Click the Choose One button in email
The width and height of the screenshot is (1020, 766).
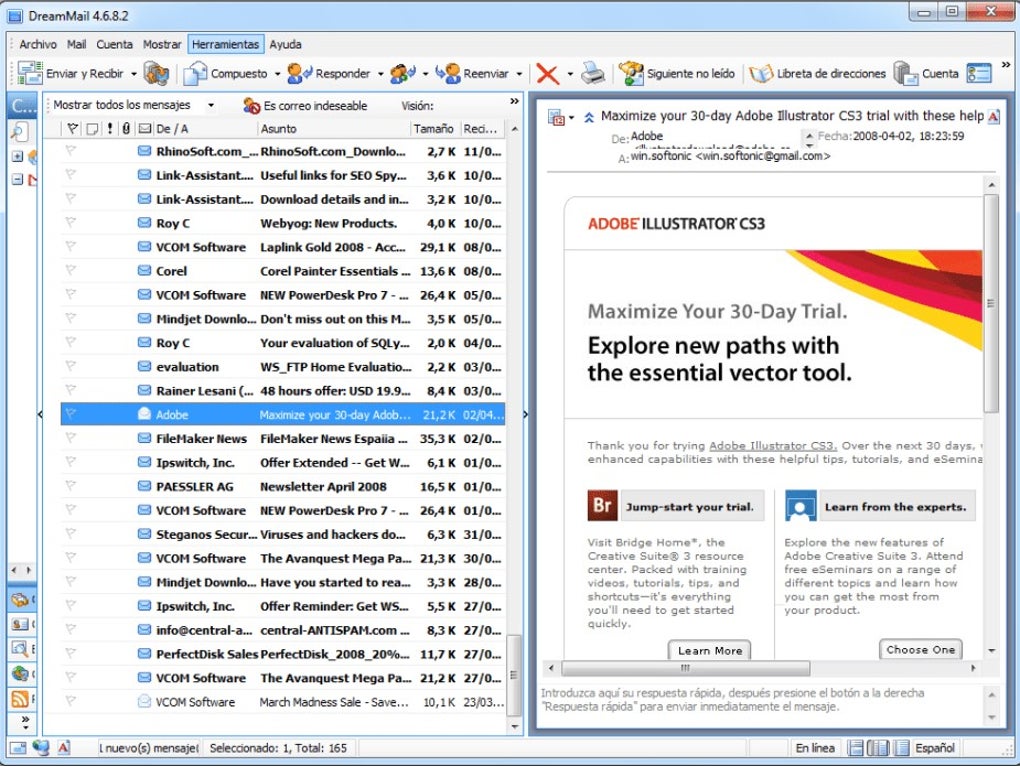[920, 650]
